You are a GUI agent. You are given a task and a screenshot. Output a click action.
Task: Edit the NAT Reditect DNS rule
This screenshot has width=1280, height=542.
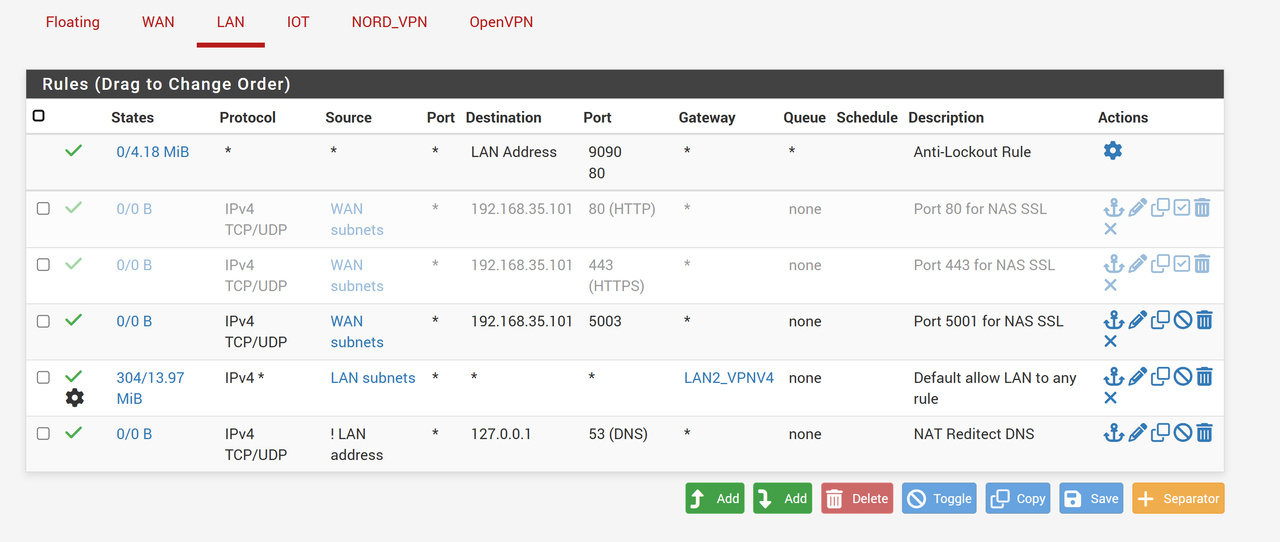click(1137, 433)
